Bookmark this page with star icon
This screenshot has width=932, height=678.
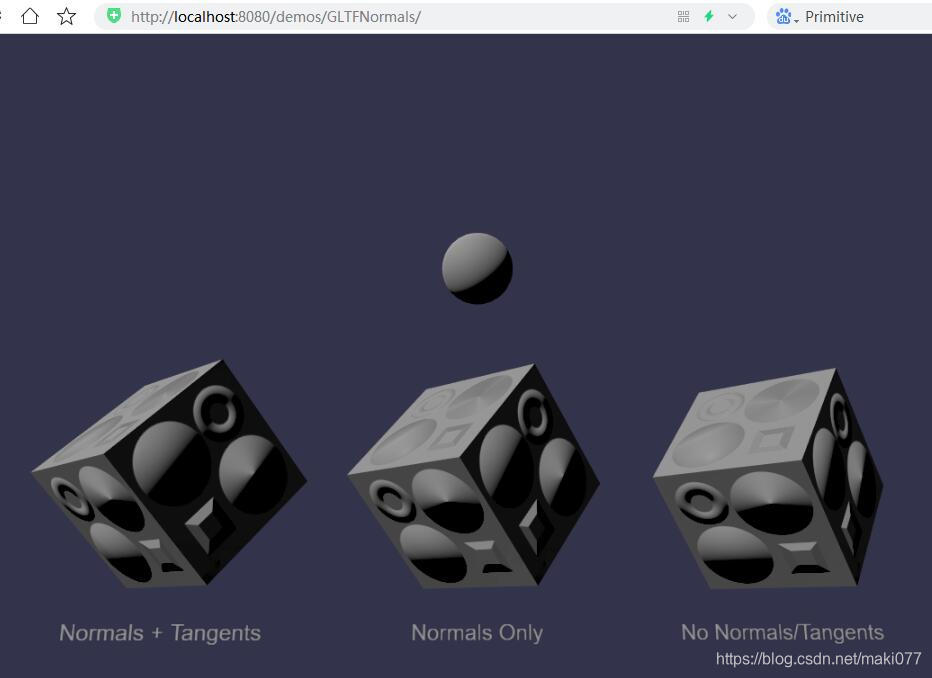click(66, 16)
